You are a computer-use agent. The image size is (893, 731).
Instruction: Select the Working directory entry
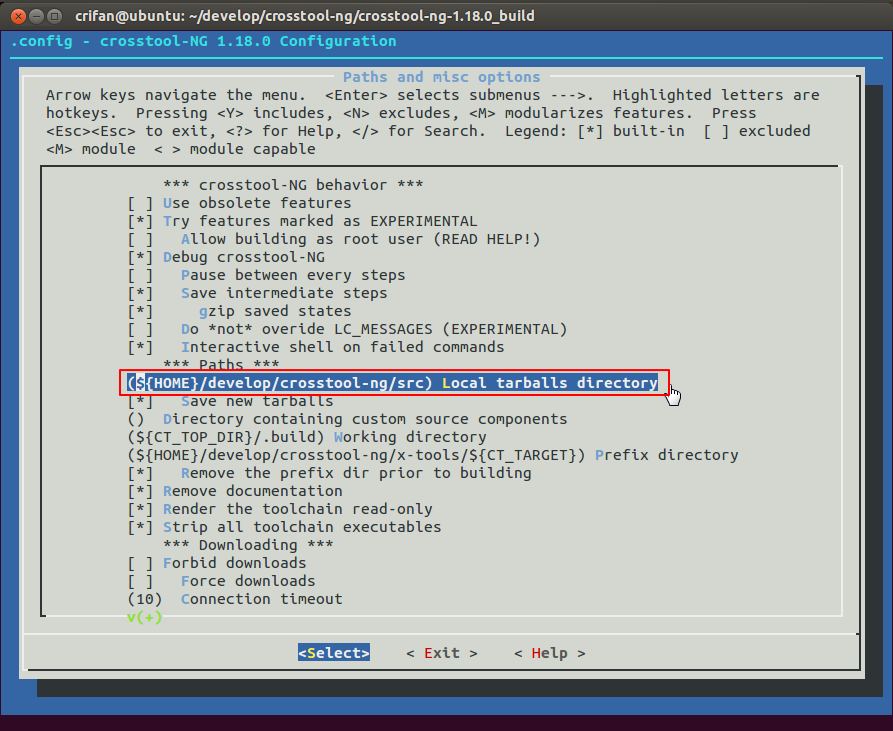(307, 437)
